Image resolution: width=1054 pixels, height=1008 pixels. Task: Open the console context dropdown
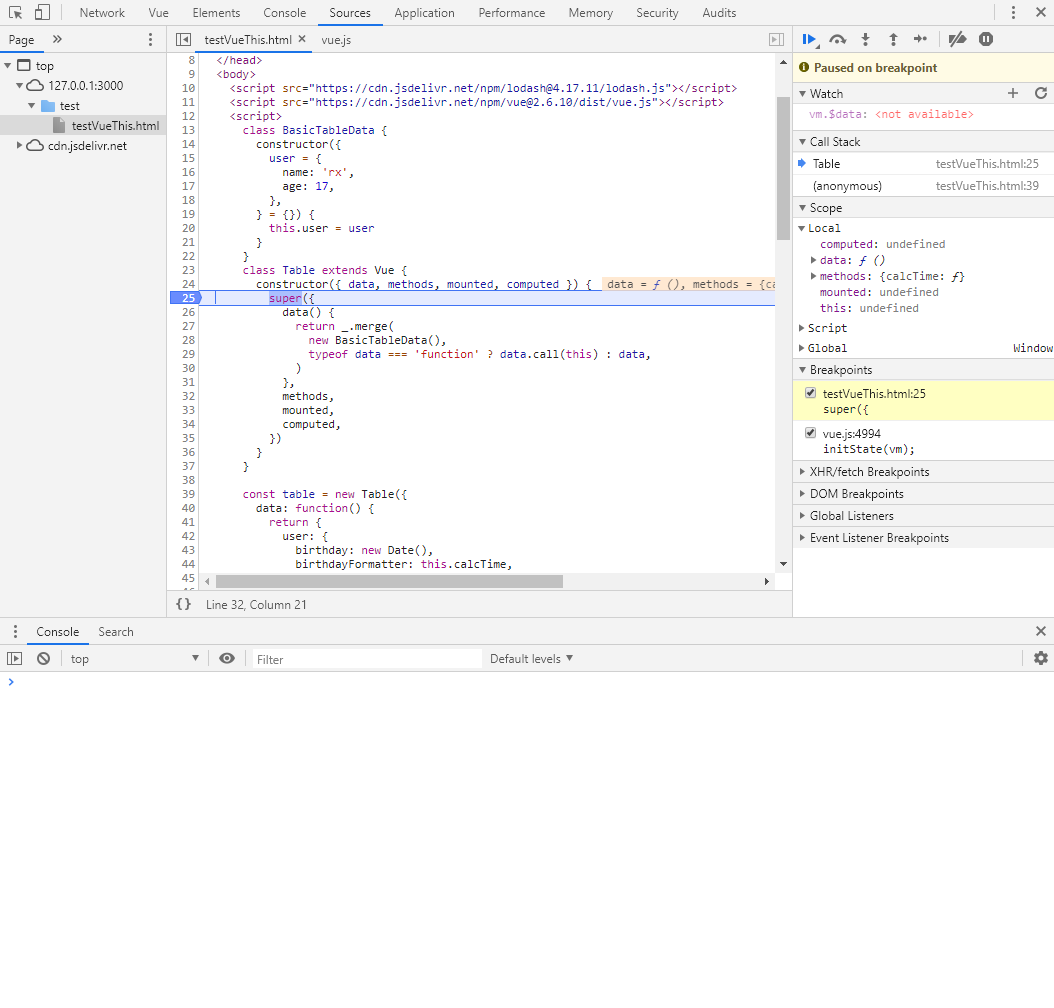[134, 659]
